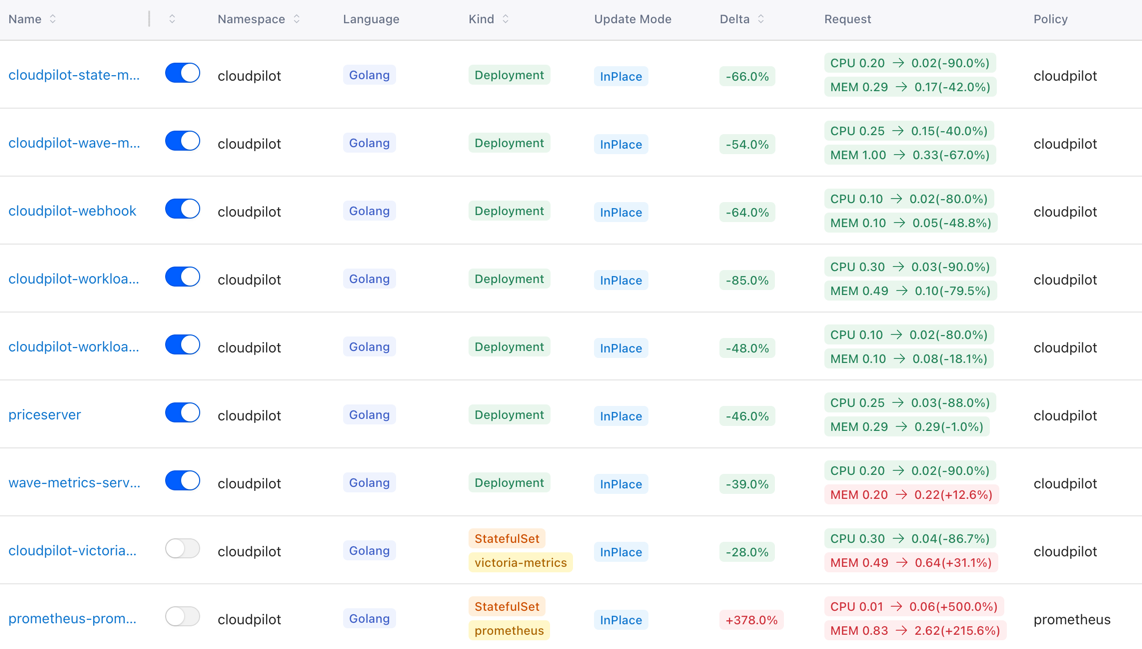Image resolution: width=1142 pixels, height=649 pixels.
Task: Click the Update Mode column header
Action: coord(632,18)
